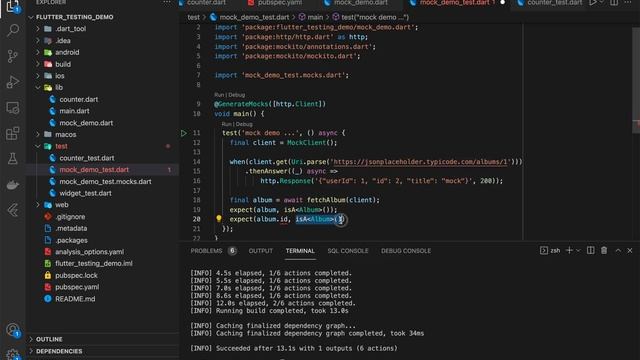
Task: Add new terminal with plus icon
Action: 569,250
